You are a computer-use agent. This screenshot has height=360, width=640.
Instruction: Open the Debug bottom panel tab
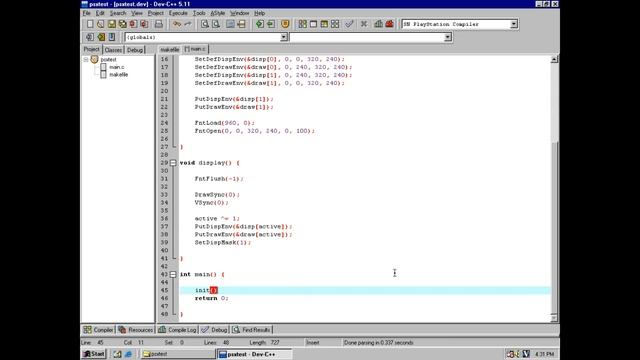[214, 330]
